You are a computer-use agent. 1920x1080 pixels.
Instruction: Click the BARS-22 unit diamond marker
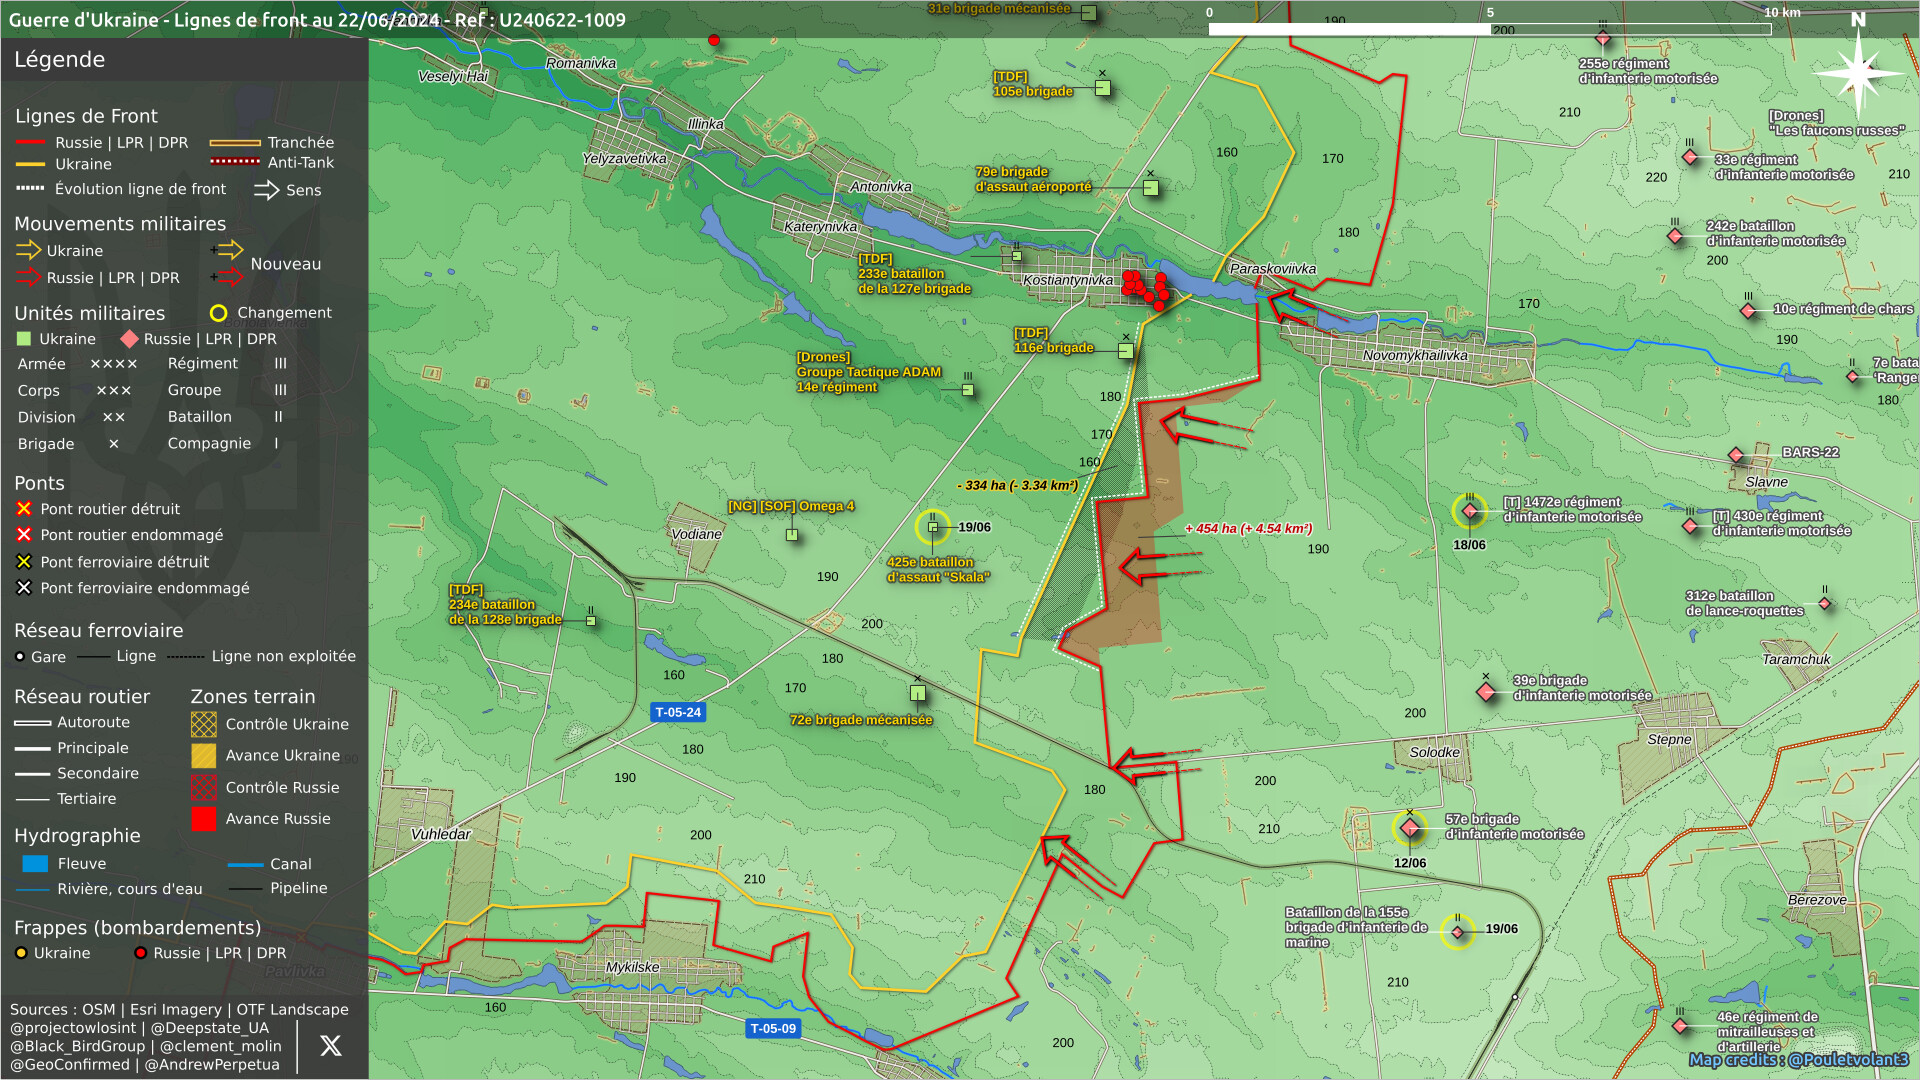click(x=1736, y=455)
